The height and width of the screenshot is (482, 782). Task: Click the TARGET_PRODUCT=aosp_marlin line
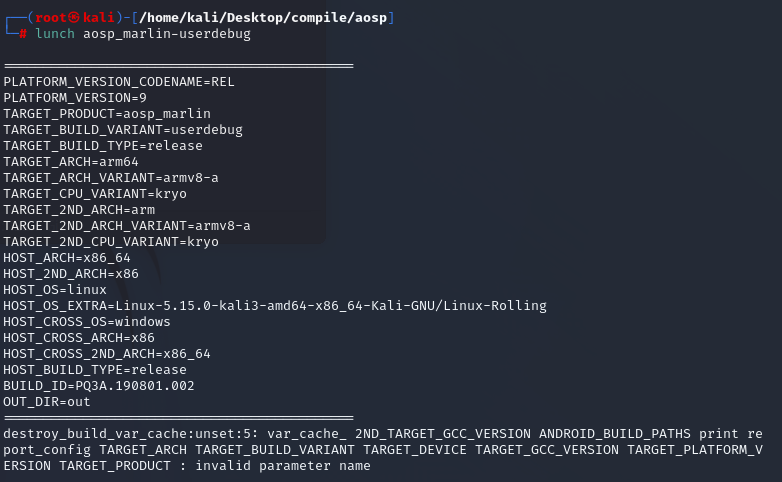click(x=107, y=114)
